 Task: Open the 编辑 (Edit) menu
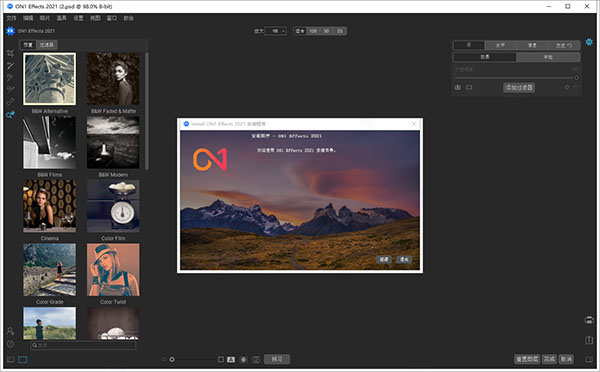click(x=28, y=18)
